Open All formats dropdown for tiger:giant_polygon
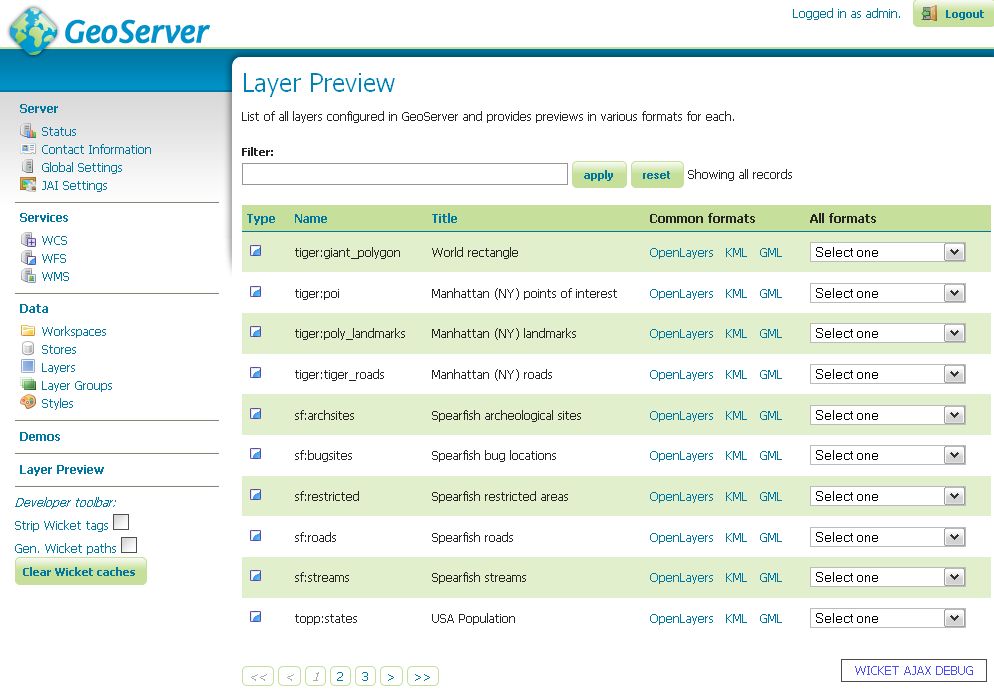Viewport: 994px width, 692px height. coord(888,252)
